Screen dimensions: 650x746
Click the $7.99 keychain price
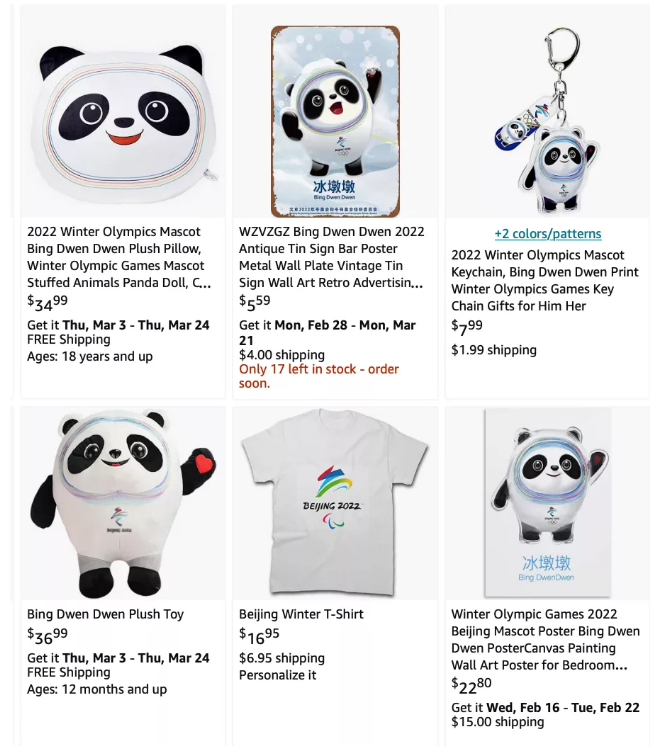pos(467,327)
